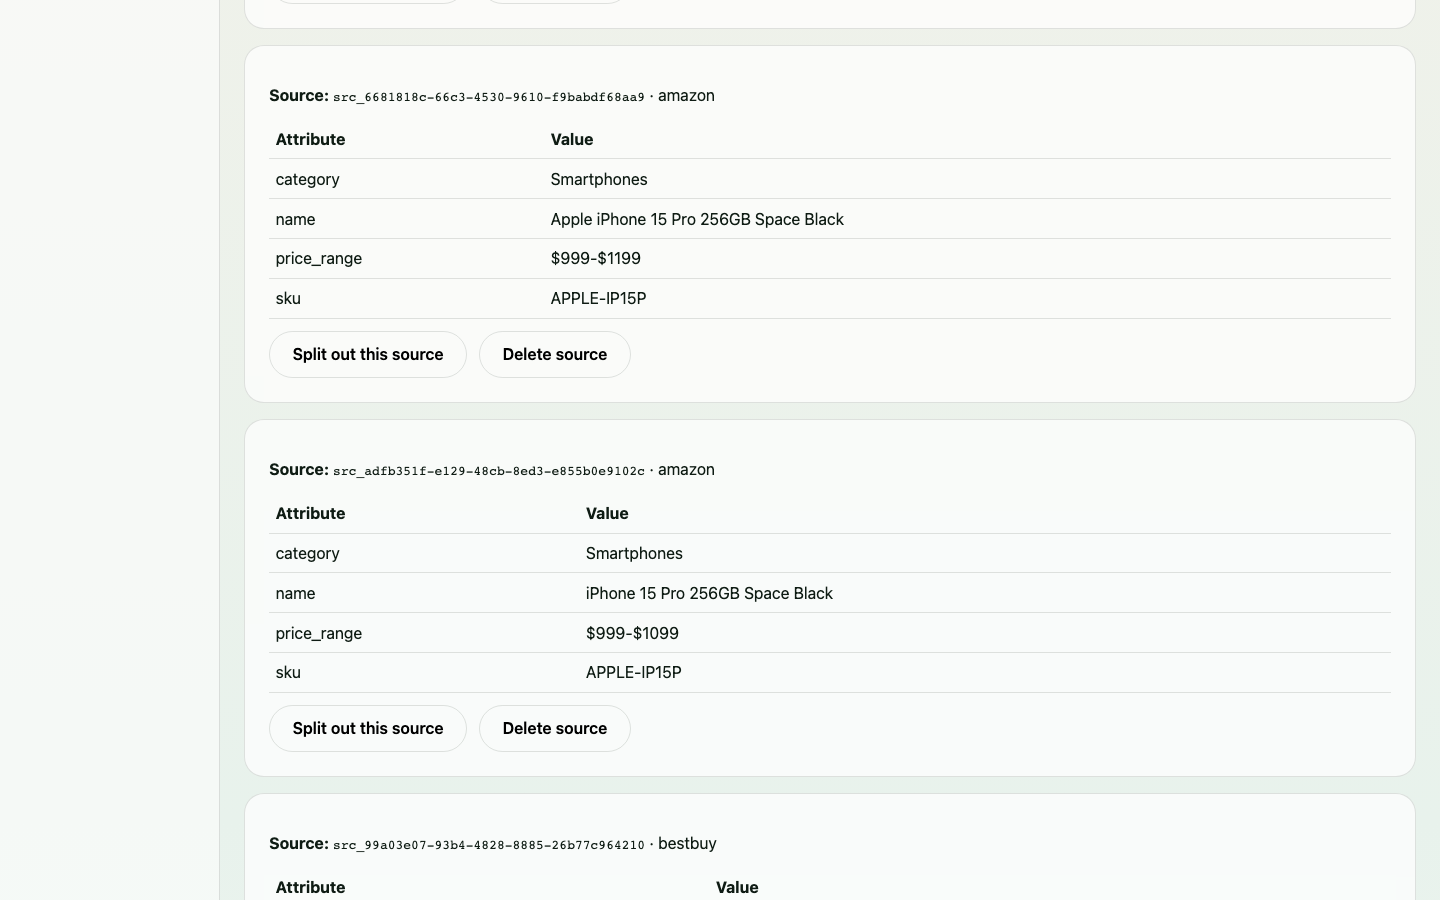Split out source src_adfb351f
This screenshot has width=1440, height=900.
point(367,728)
